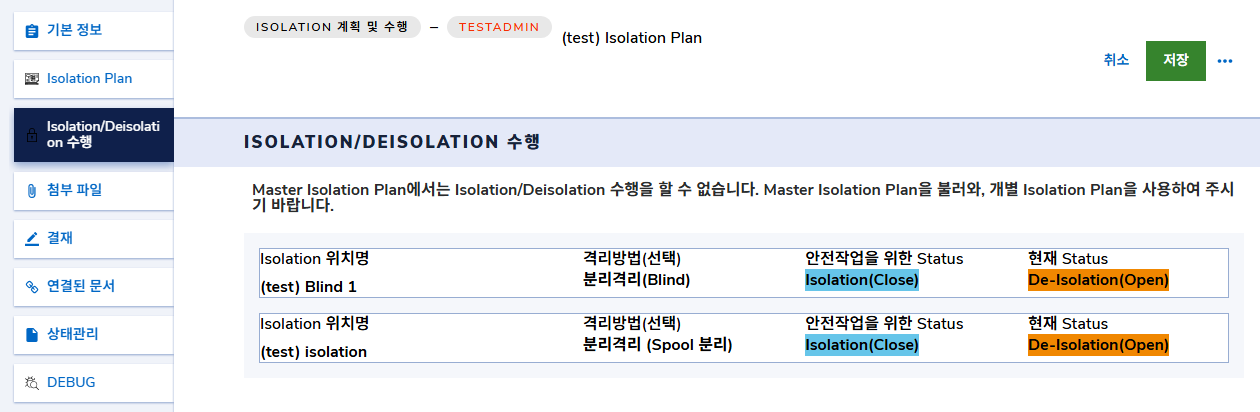Open the 기본 정보 tab
This screenshot has width=1260, height=412.
(74, 30)
